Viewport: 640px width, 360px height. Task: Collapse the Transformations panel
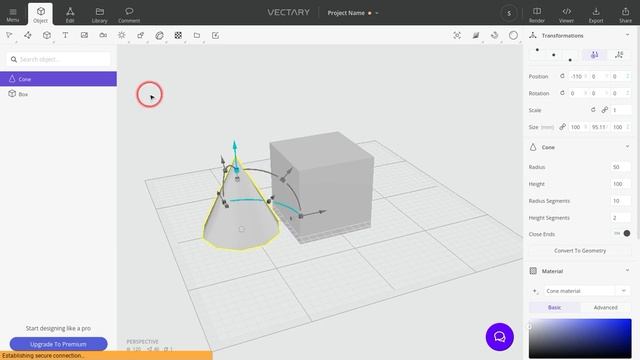tap(627, 35)
